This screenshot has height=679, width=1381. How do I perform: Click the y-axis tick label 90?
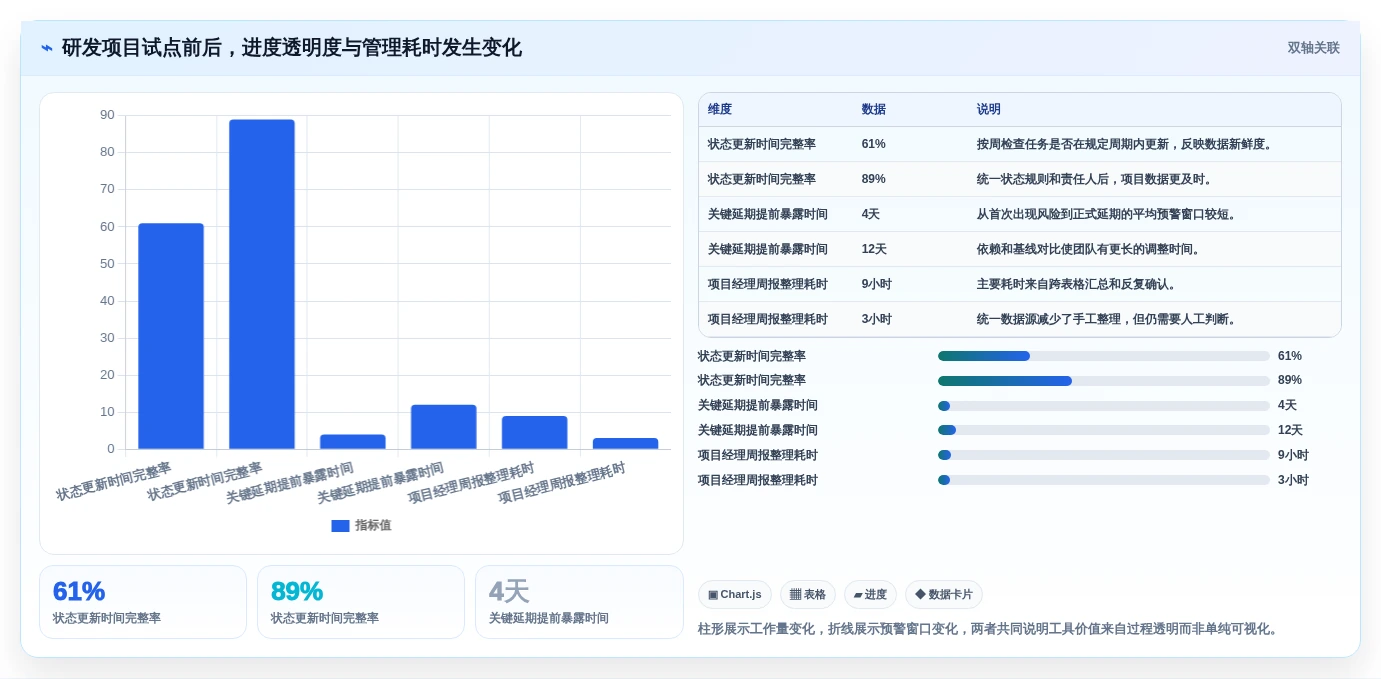click(107, 115)
